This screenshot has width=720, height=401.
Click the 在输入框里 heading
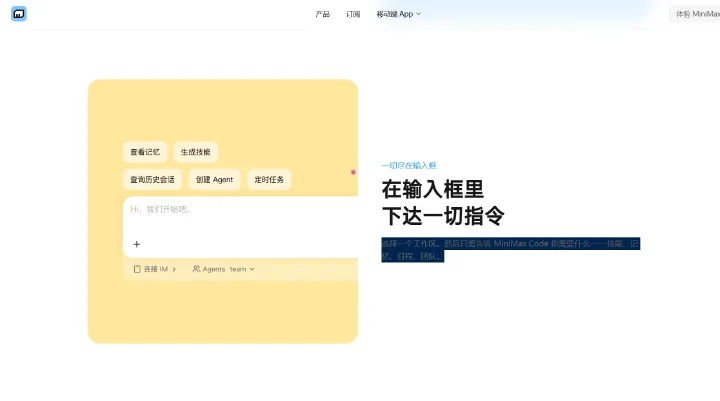tap(433, 189)
